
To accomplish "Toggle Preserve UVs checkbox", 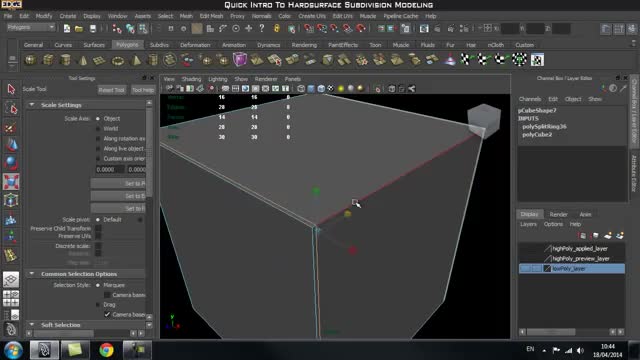I will 98,236.
